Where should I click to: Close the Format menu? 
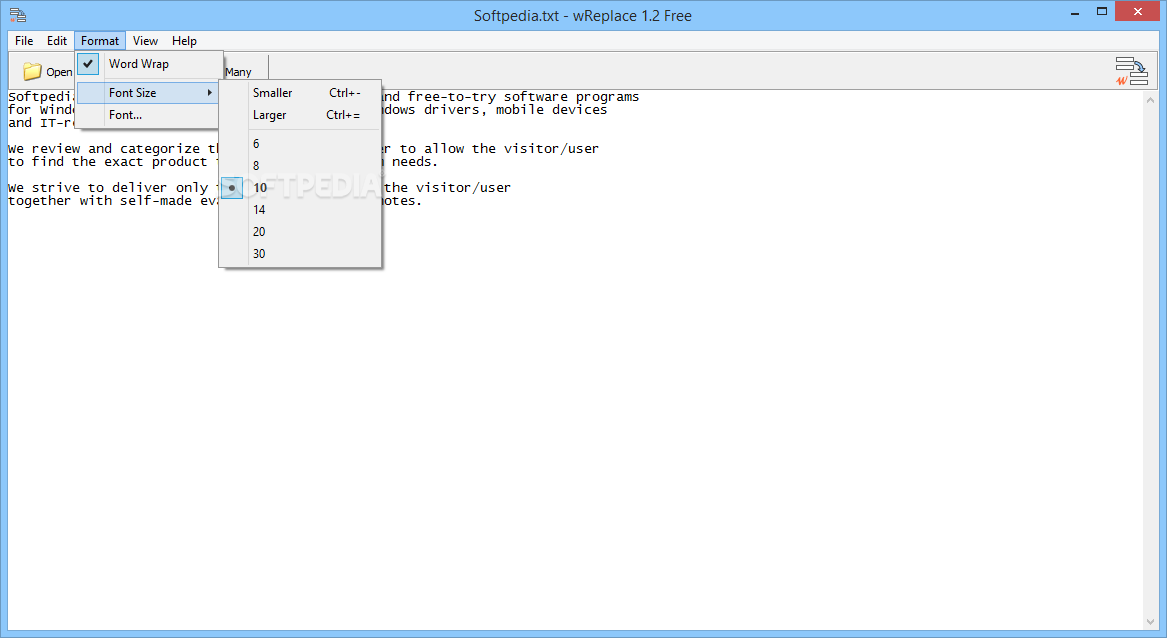[x=100, y=41]
